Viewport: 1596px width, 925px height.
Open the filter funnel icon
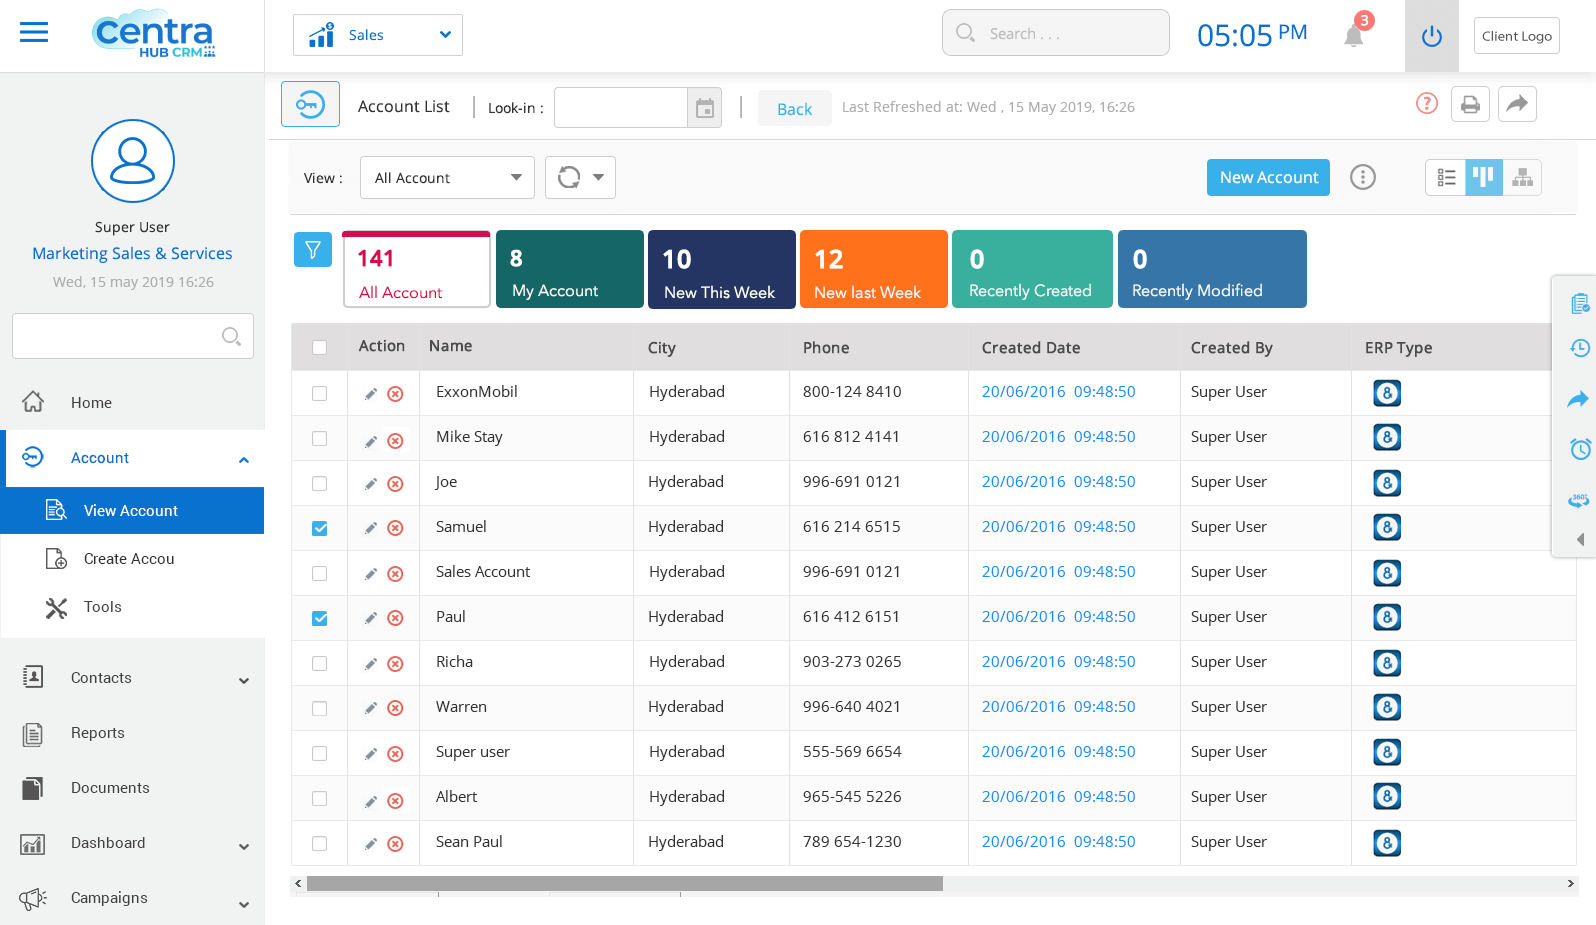[x=312, y=250]
